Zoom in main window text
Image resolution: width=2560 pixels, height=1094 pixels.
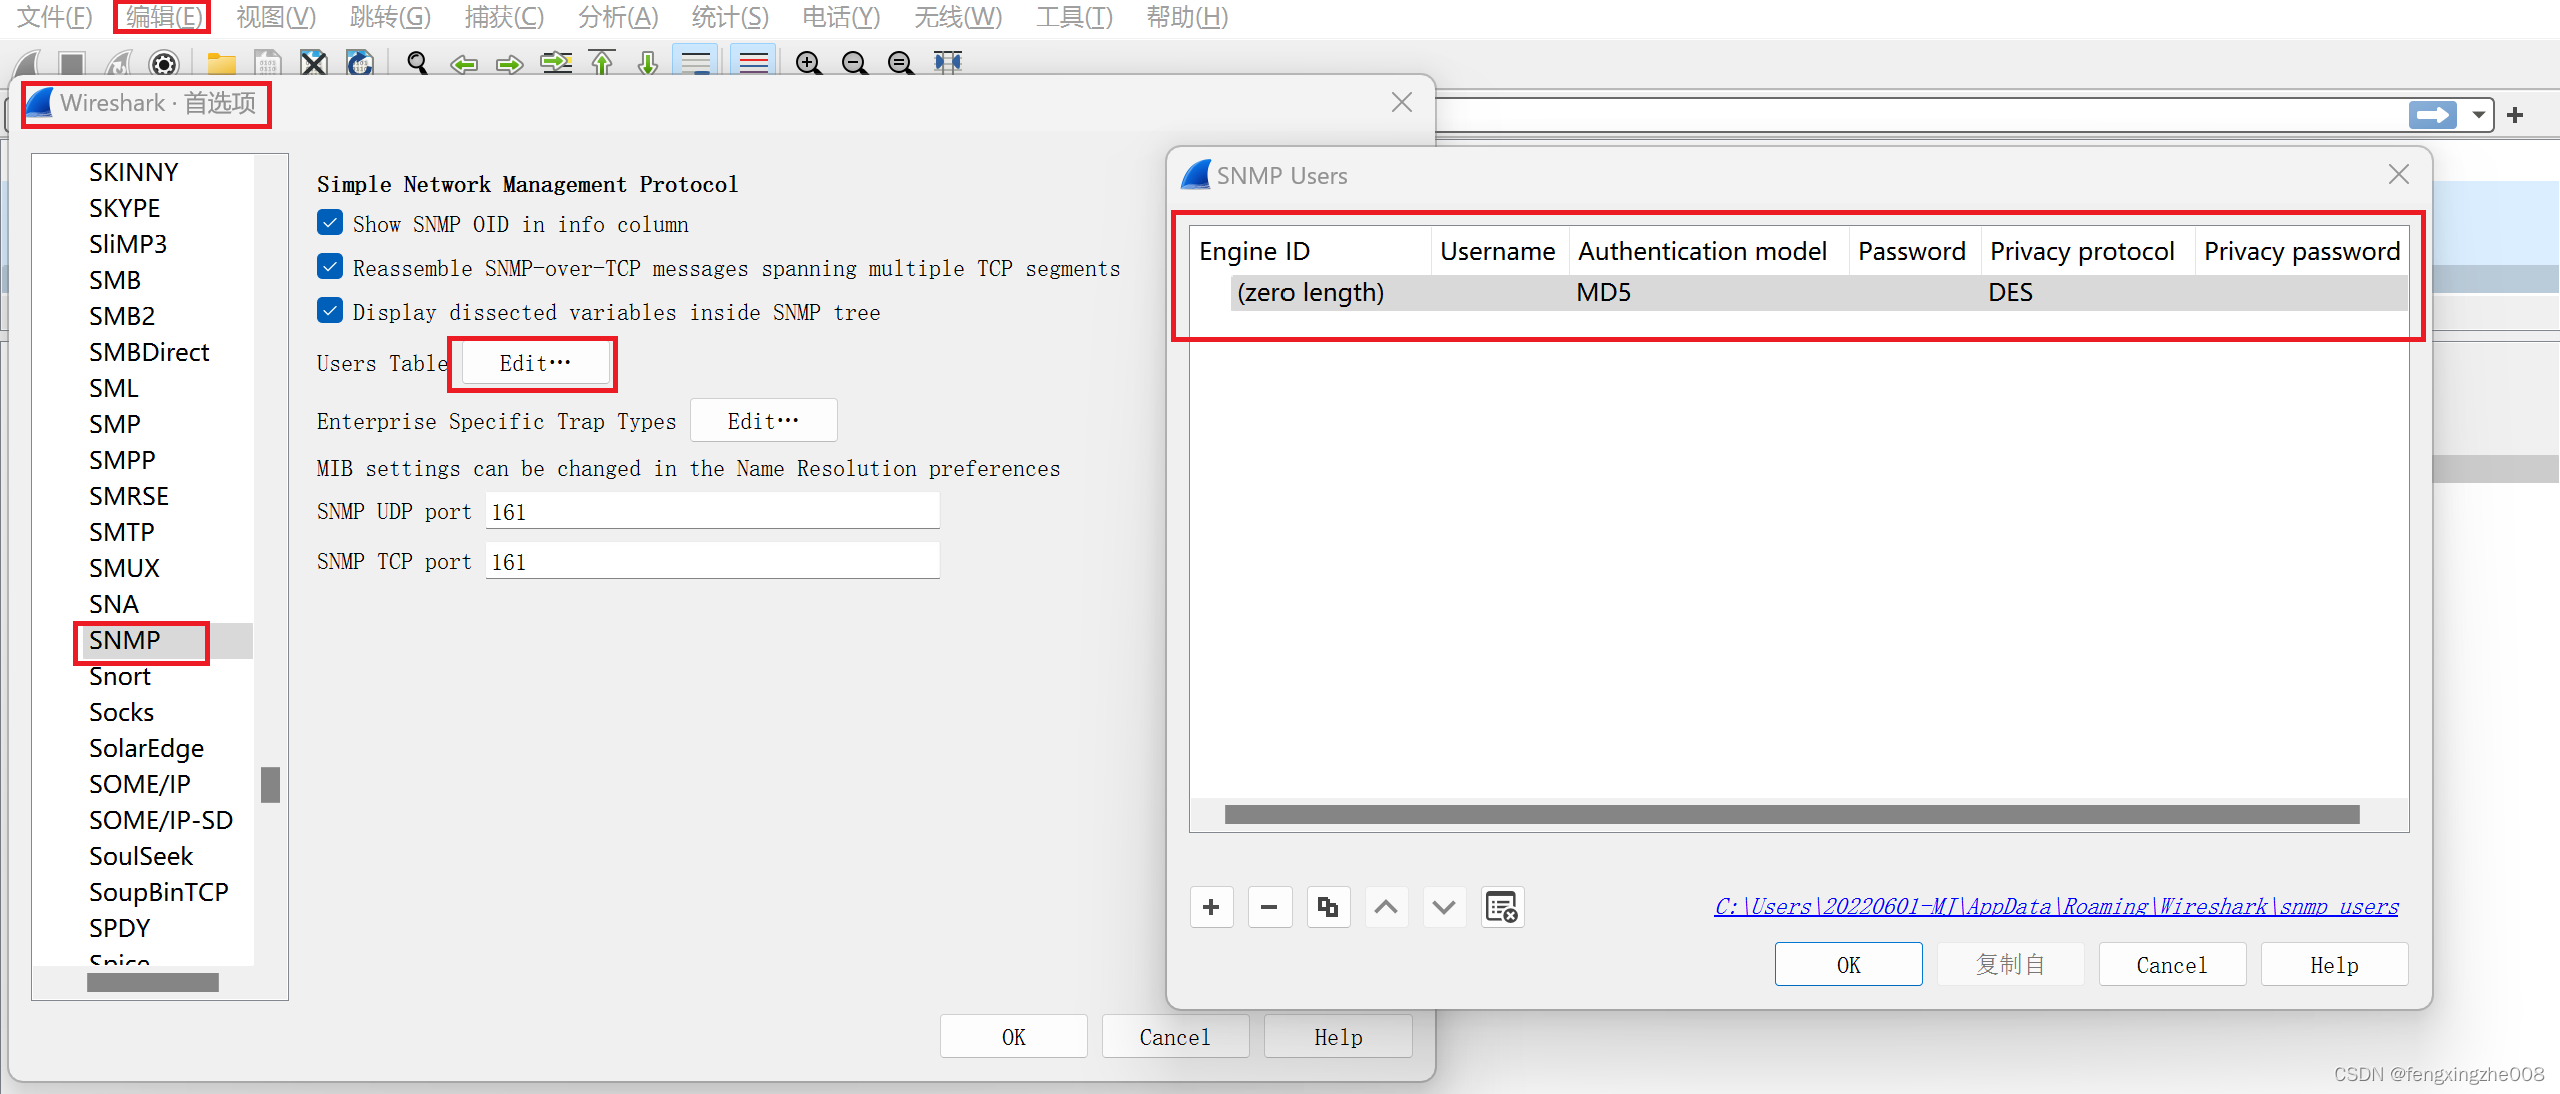808,64
